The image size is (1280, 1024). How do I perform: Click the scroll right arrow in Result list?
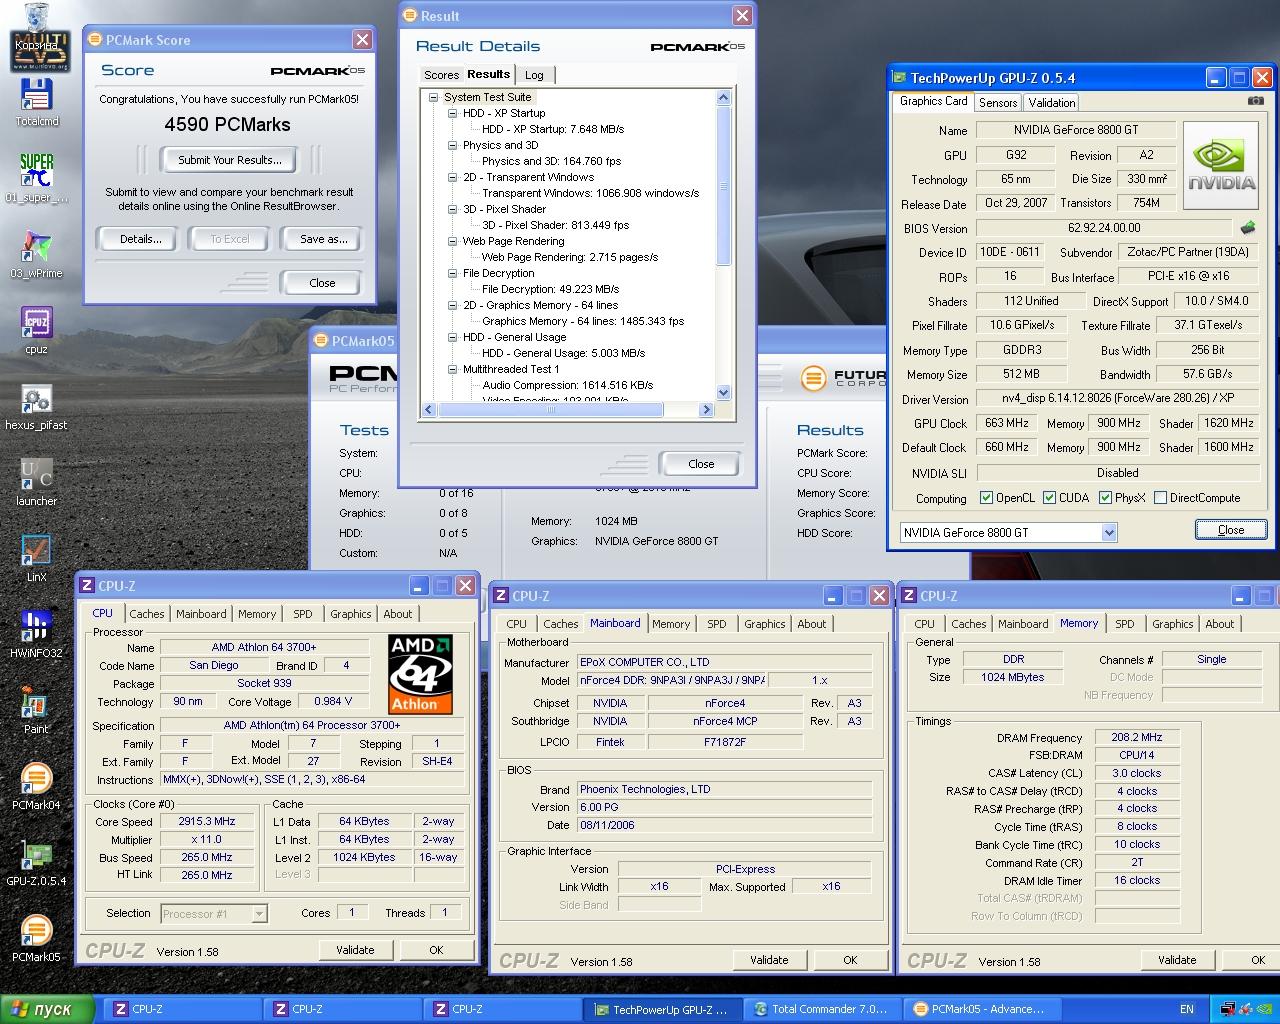tap(707, 409)
